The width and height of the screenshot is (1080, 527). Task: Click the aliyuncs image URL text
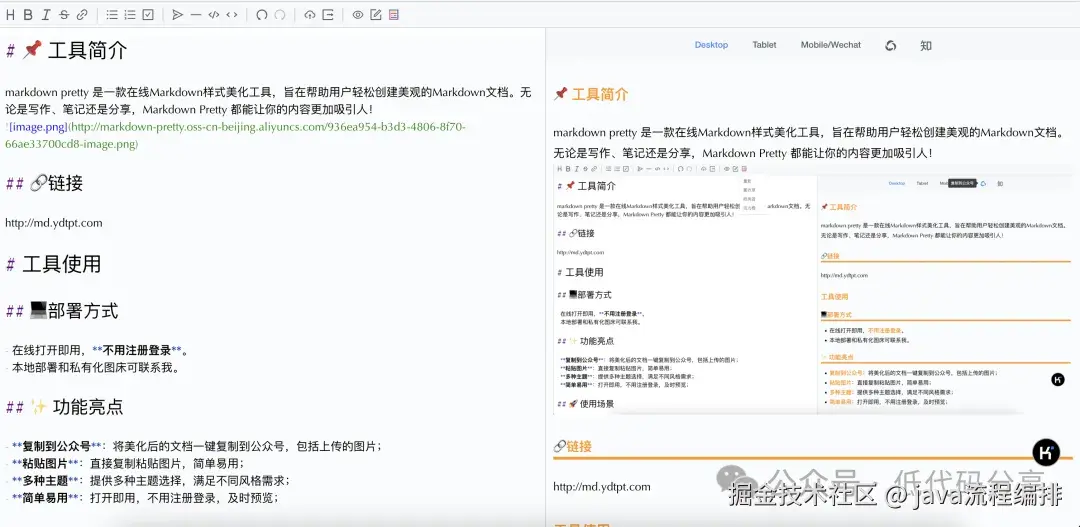[235, 136]
